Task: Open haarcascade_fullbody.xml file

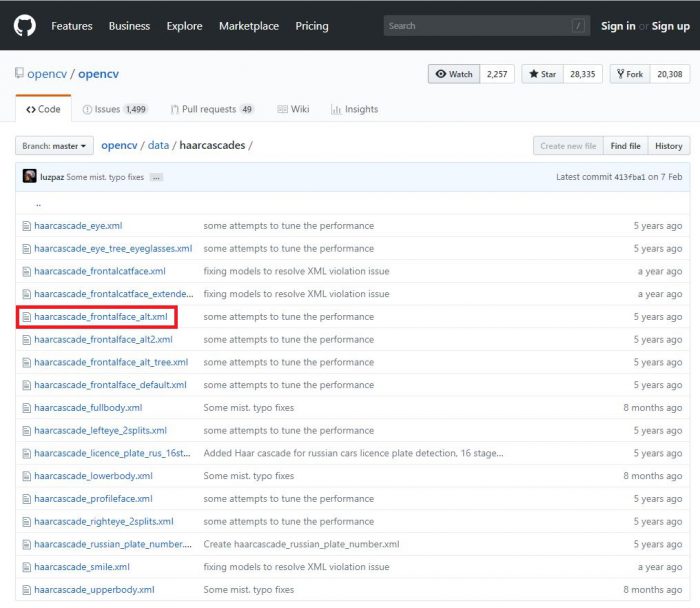Action: coord(88,408)
